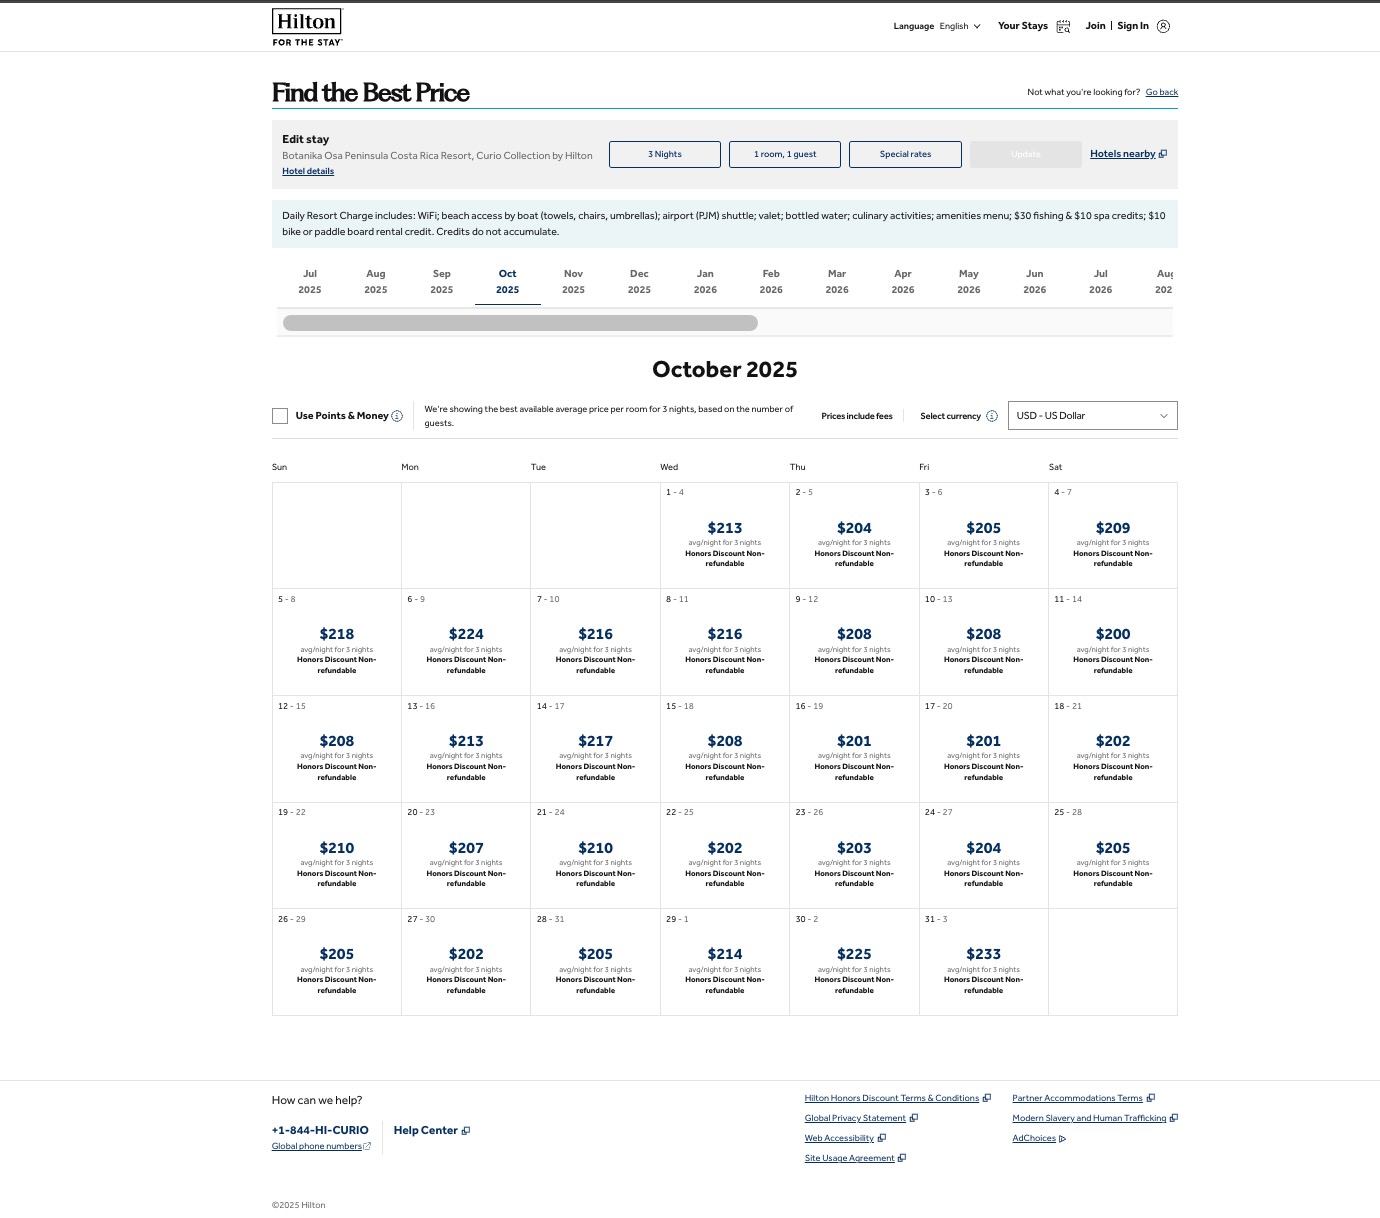Click the Go back link
1380x1218 pixels.
coord(1161,92)
